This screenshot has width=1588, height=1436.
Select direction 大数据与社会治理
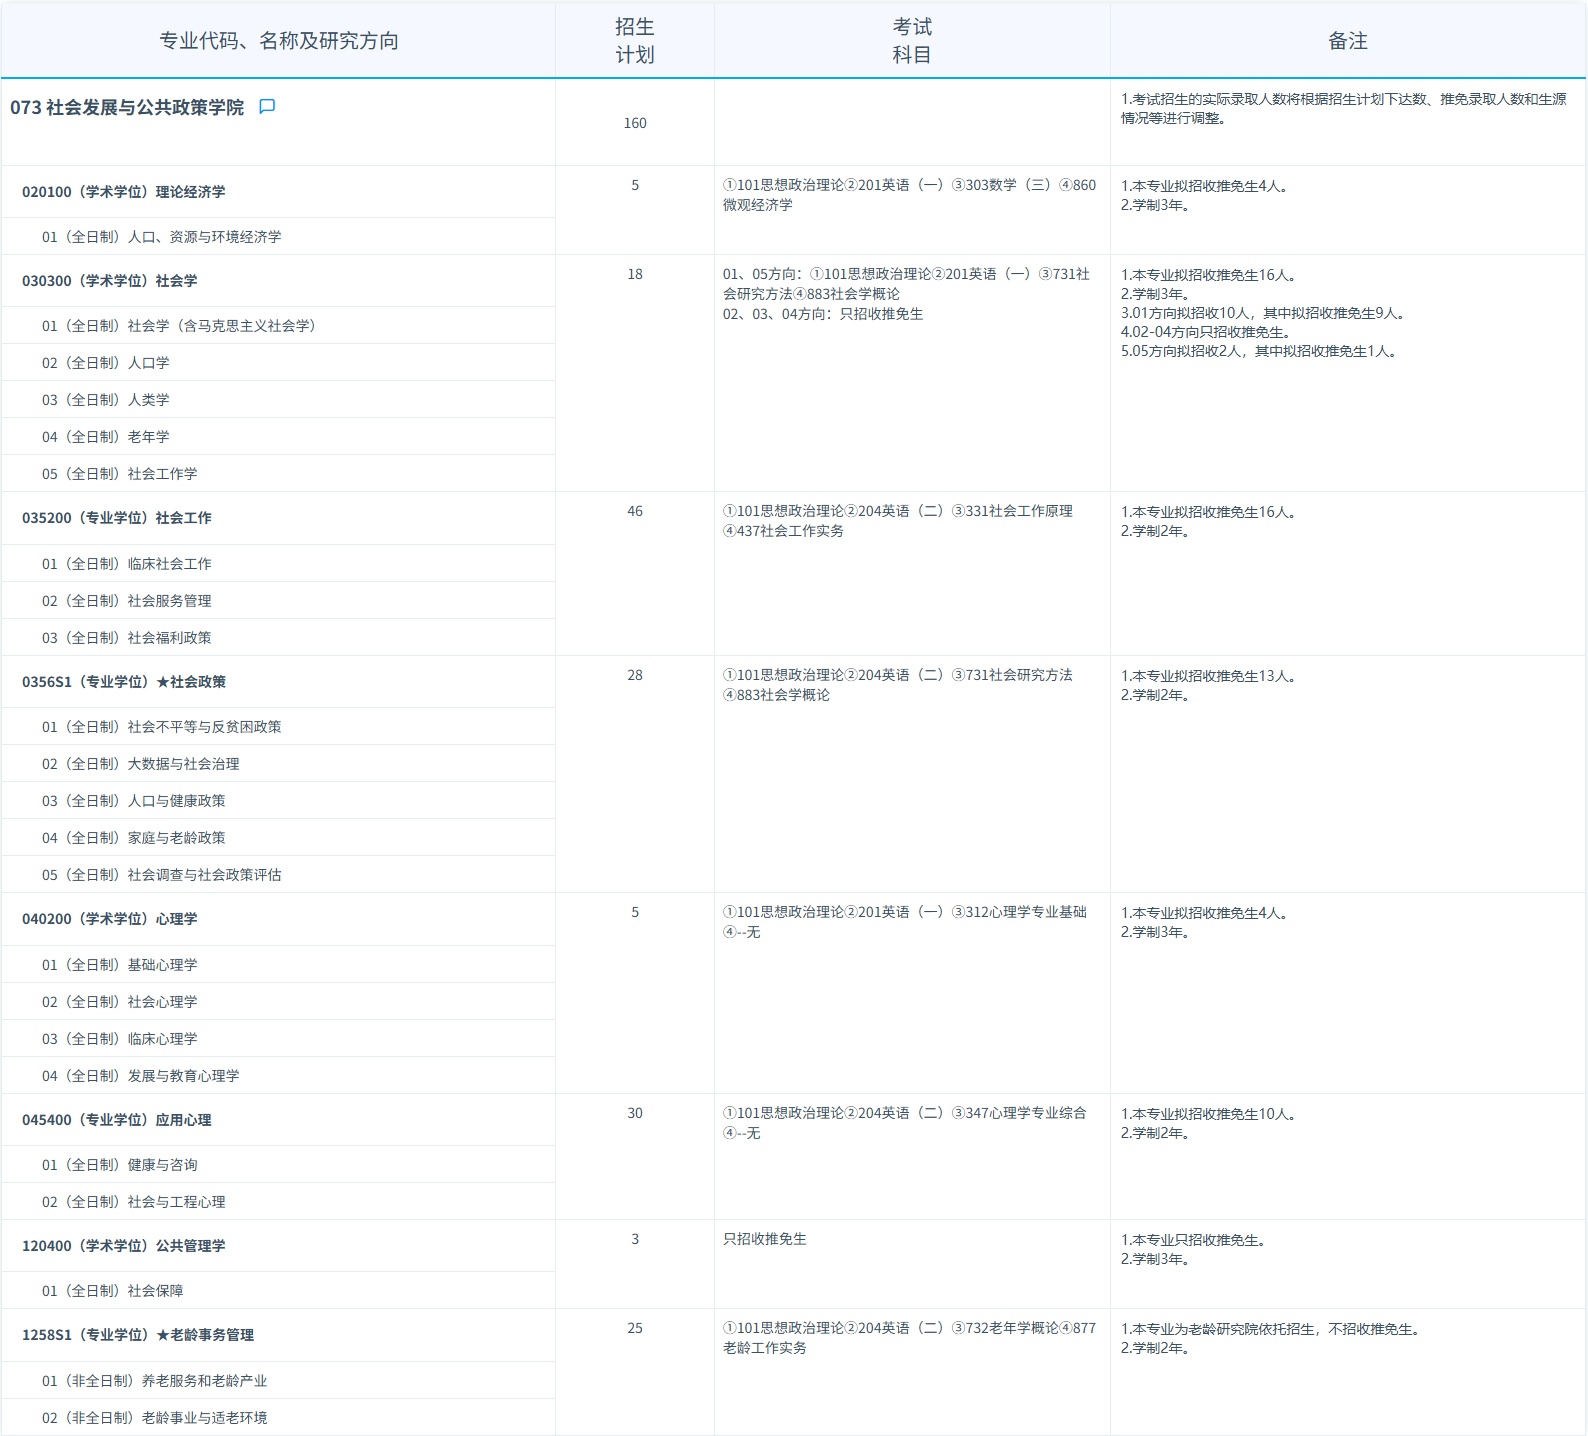tap(141, 764)
